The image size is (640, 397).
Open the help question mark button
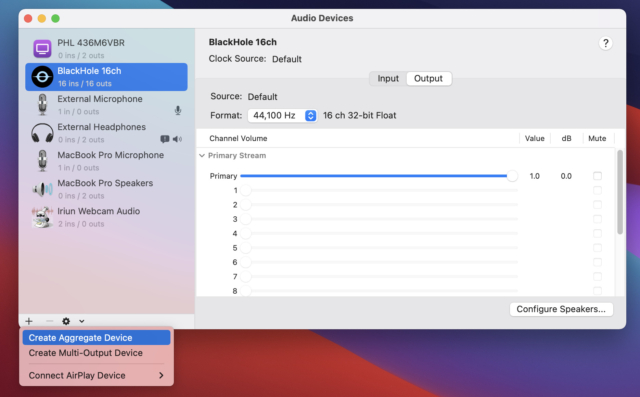[x=605, y=43]
